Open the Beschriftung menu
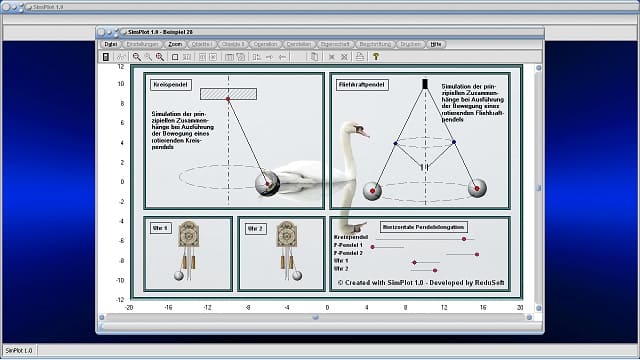The width and height of the screenshot is (640, 360). pyautogui.click(x=375, y=44)
